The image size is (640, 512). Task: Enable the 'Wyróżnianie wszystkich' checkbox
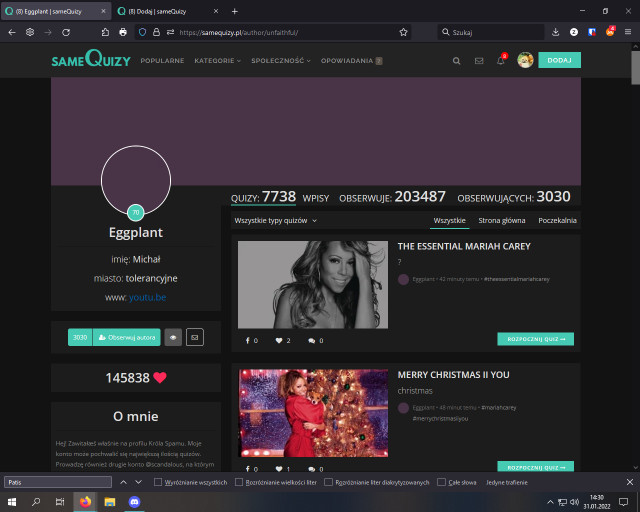(x=159, y=482)
